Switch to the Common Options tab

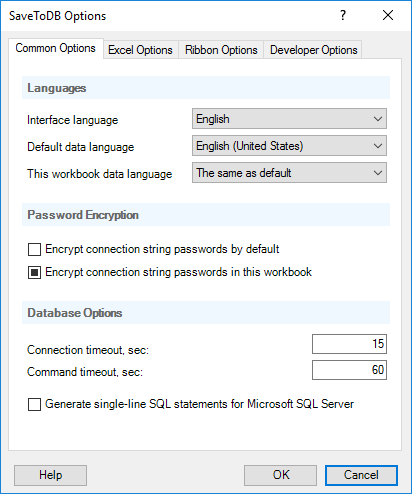[56, 48]
